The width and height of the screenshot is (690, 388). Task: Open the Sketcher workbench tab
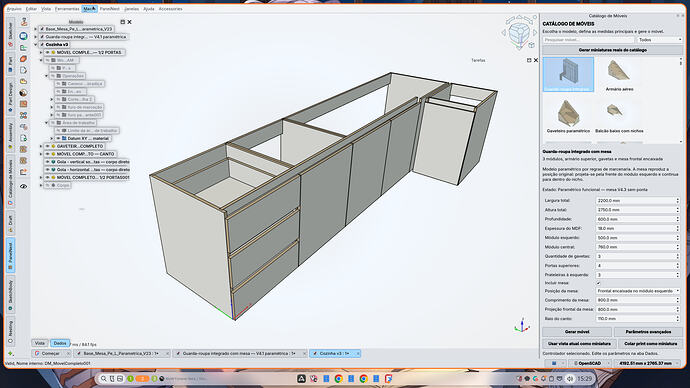(x=11, y=33)
